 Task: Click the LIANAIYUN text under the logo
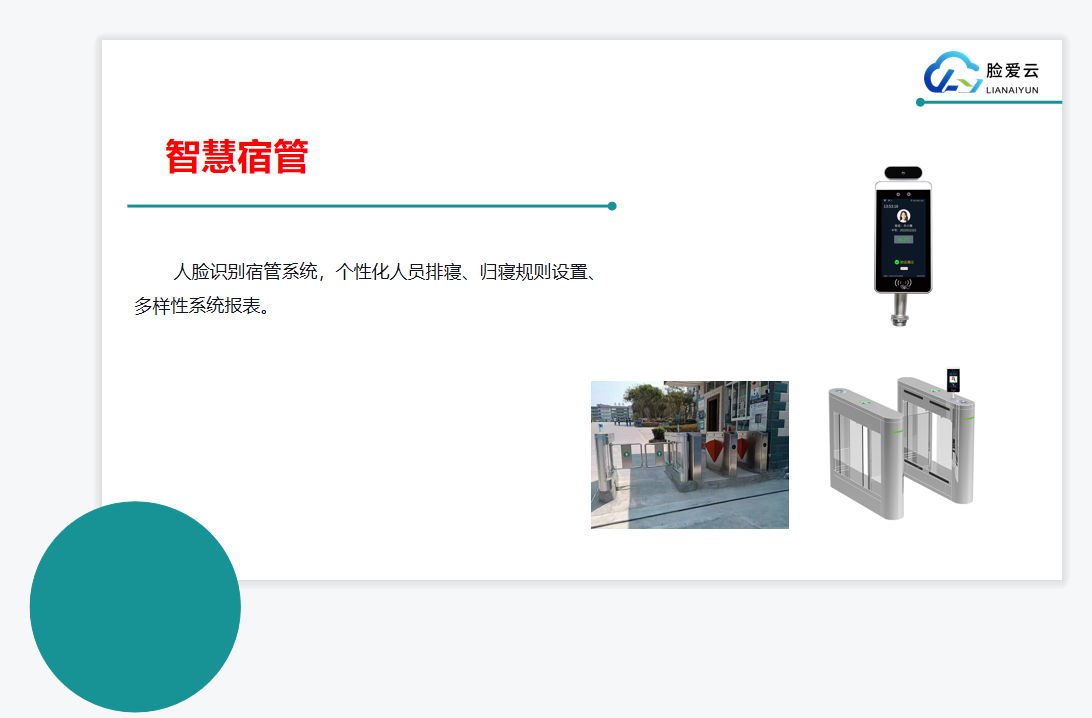1012,90
